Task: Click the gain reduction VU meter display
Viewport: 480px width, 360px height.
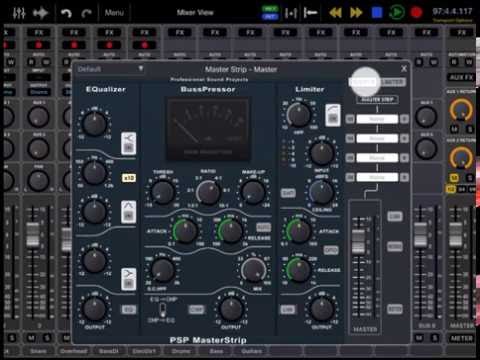Action: click(x=208, y=129)
